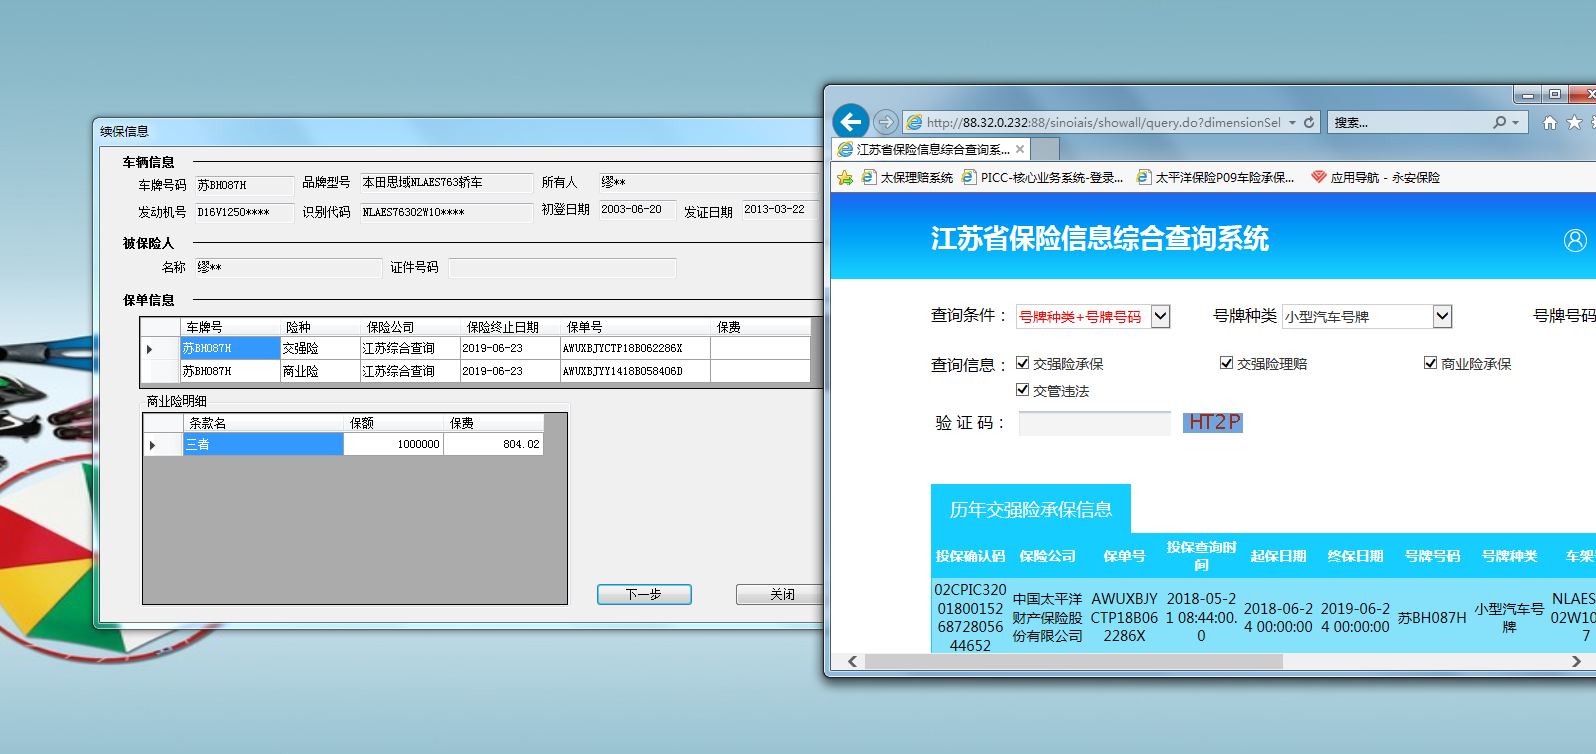Open the search provider dropdown arrow
The image size is (1596, 754).
[1516, 122]
